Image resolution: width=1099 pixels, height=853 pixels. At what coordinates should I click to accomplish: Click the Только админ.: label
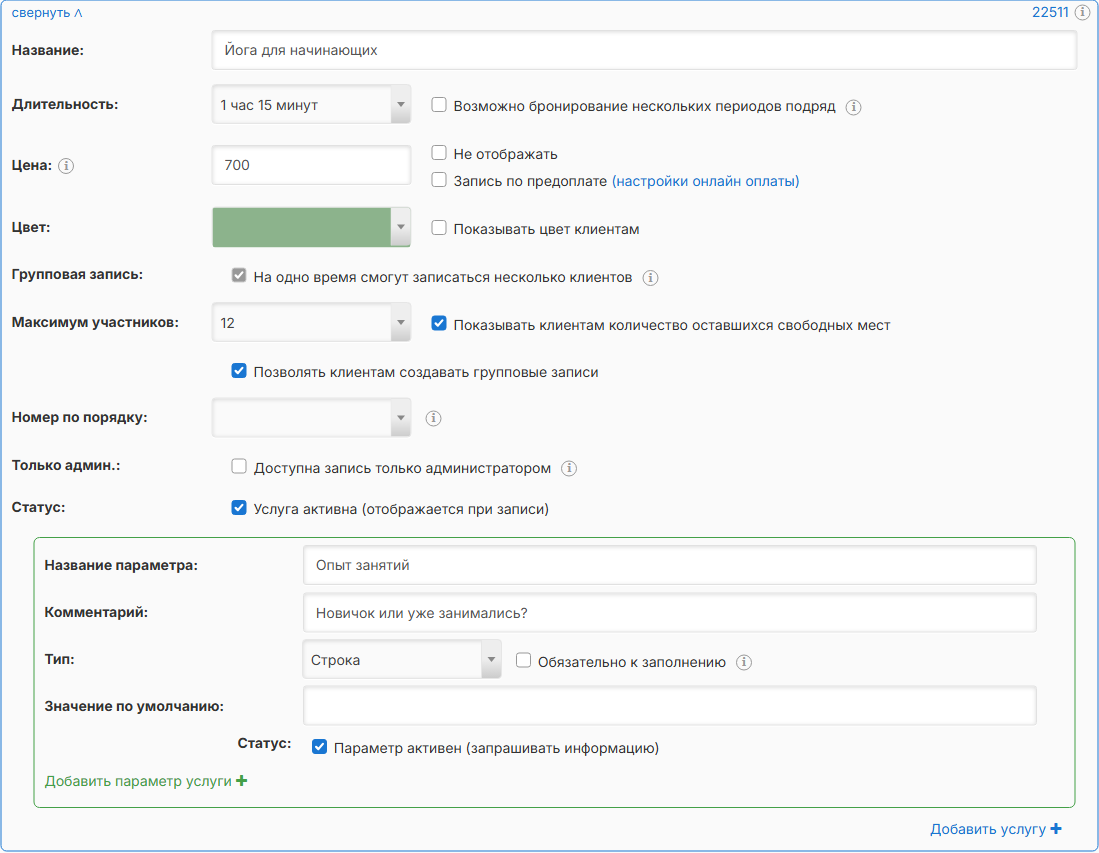(66, 465)
